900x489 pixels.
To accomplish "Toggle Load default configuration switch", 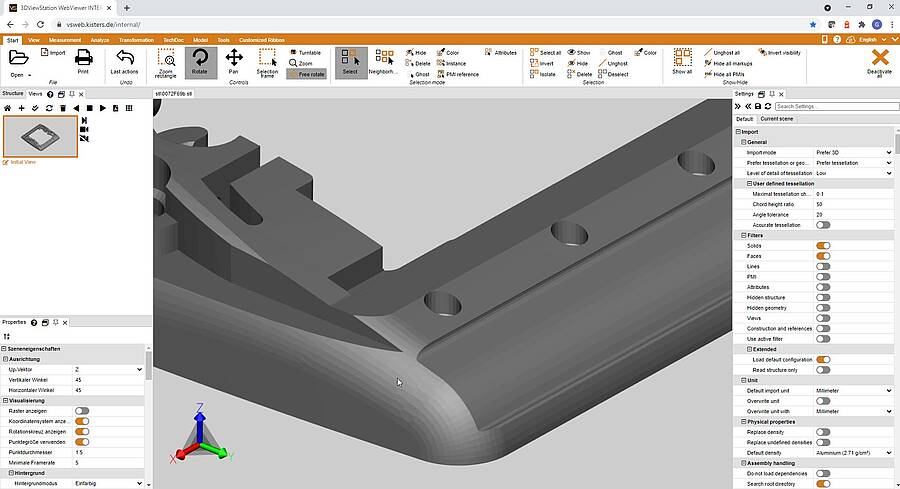I will (x=823, y=359).
